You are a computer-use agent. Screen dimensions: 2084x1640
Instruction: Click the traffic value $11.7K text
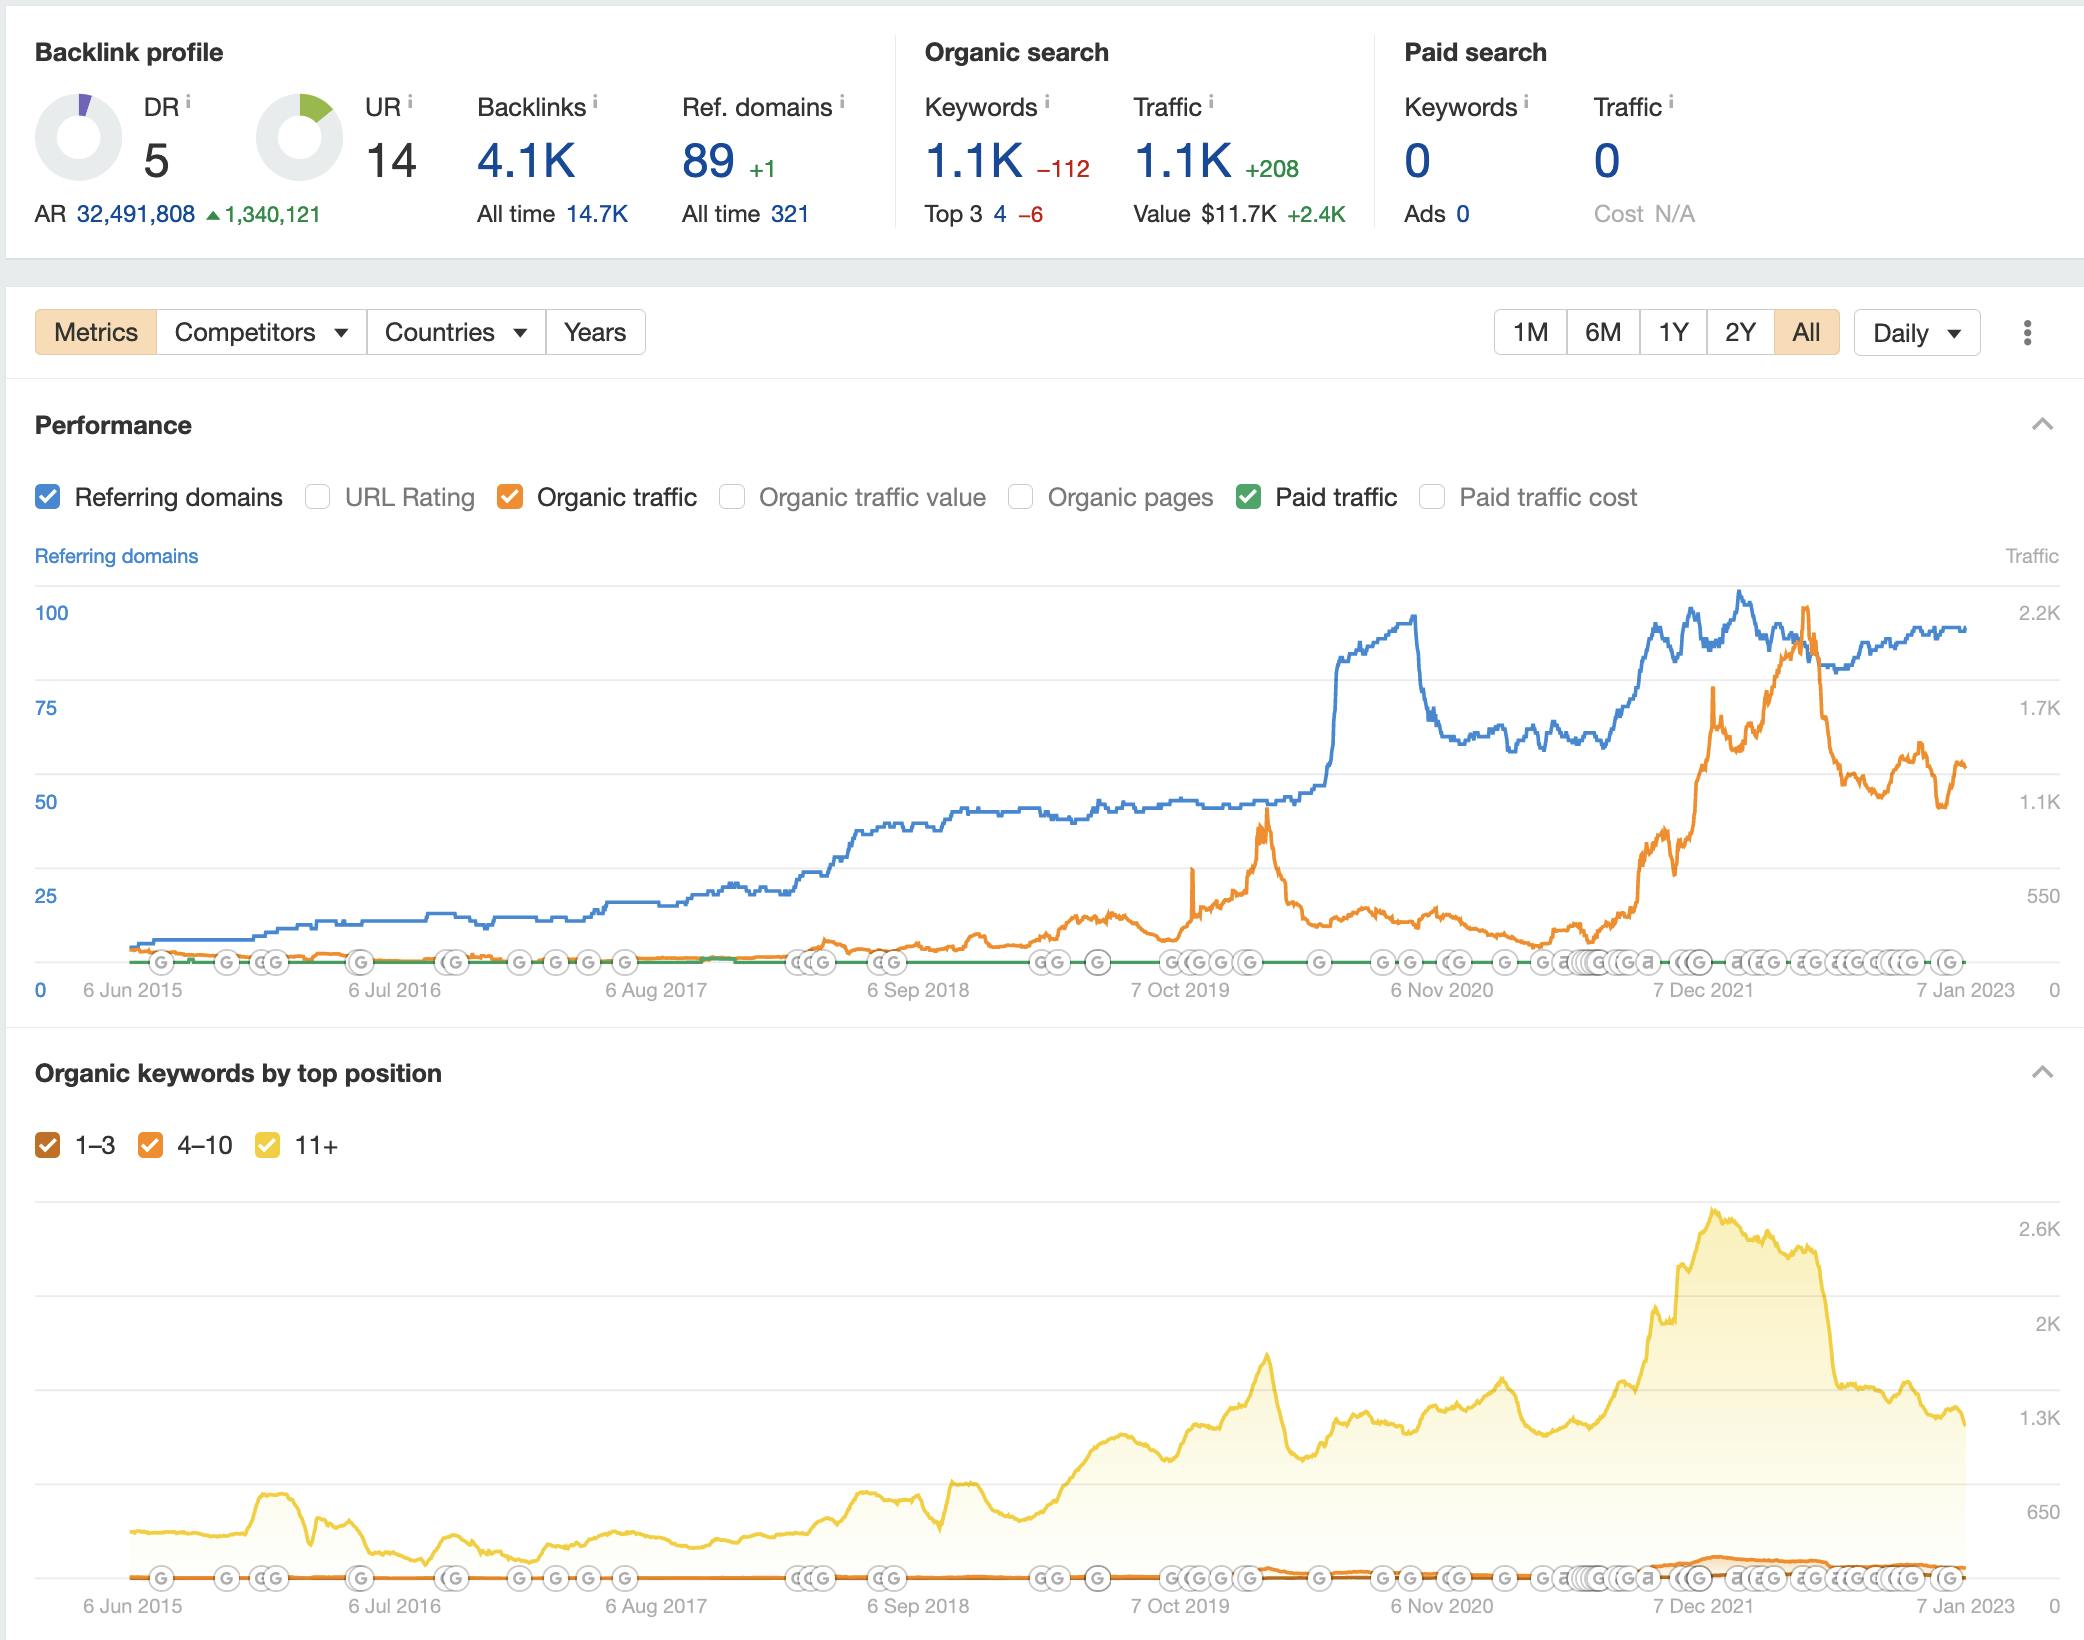click(1239, 214)
